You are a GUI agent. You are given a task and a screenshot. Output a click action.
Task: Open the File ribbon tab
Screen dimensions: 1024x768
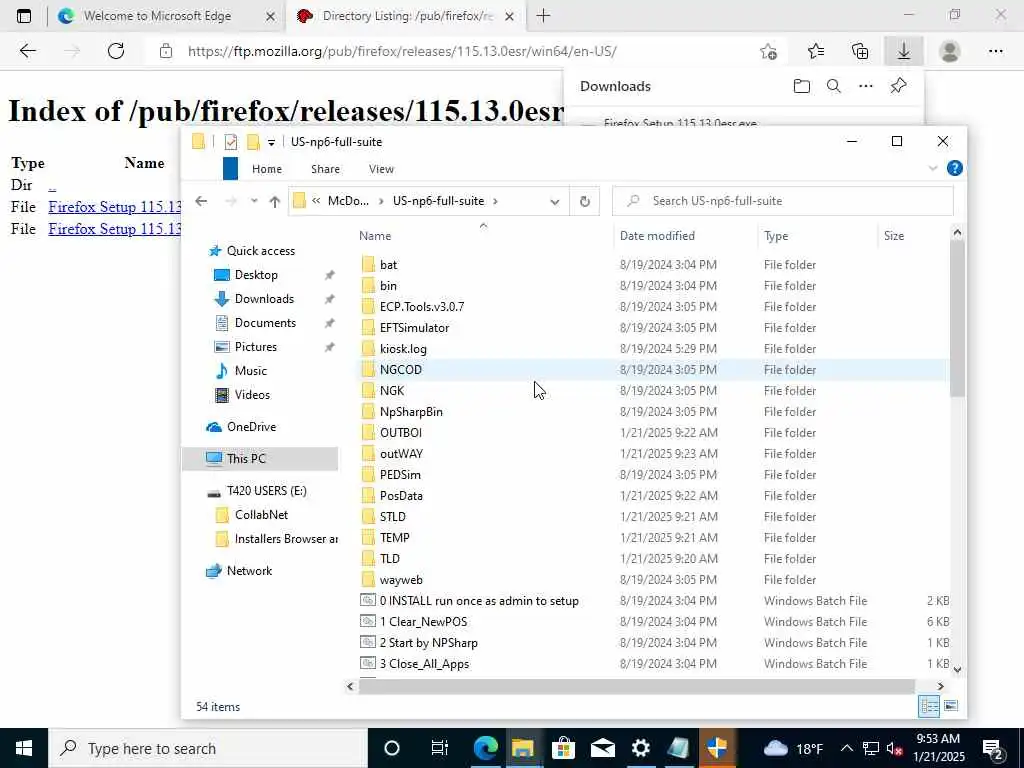click(x=231, y=168)
